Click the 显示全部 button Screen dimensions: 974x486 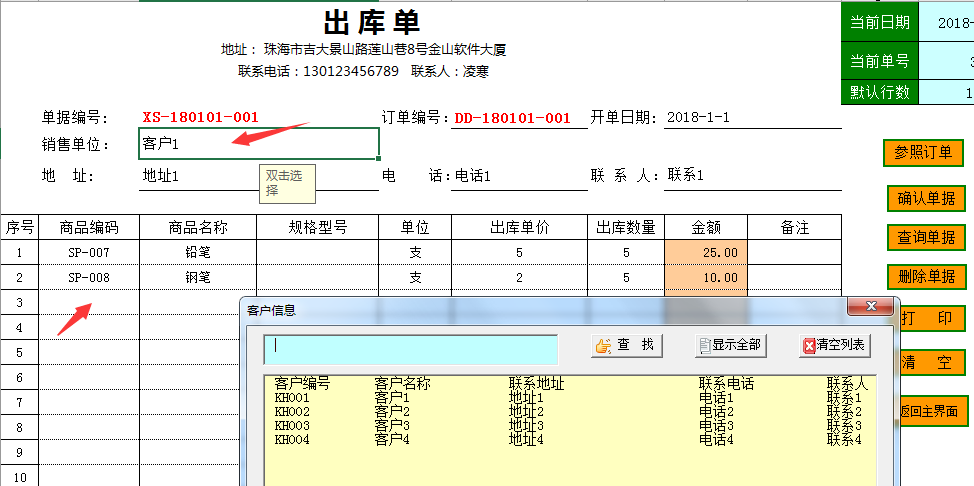[x=730, y=345]
